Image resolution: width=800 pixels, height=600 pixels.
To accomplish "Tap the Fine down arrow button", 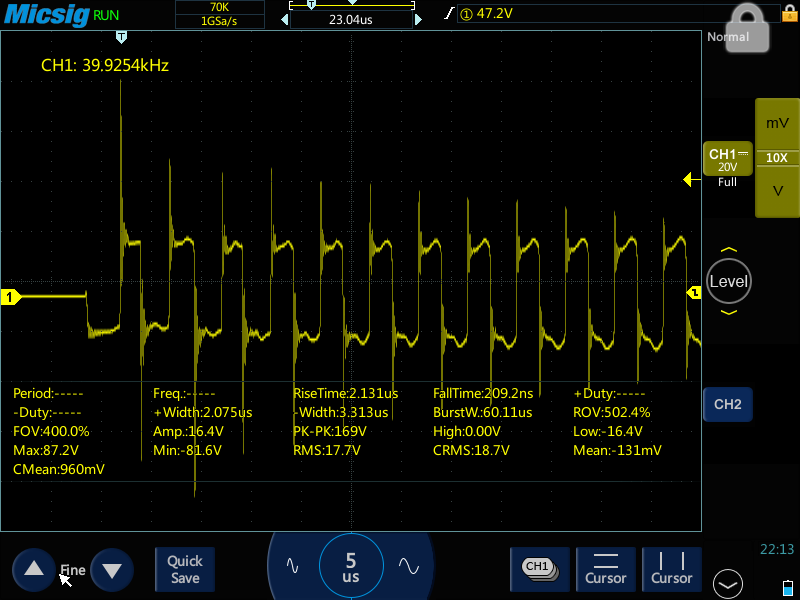I will 112,569.
